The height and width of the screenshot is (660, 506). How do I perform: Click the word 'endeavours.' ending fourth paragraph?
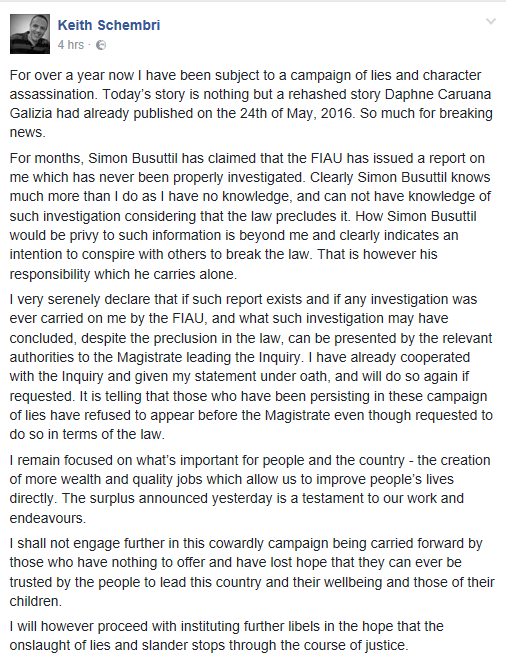[48, 518]
